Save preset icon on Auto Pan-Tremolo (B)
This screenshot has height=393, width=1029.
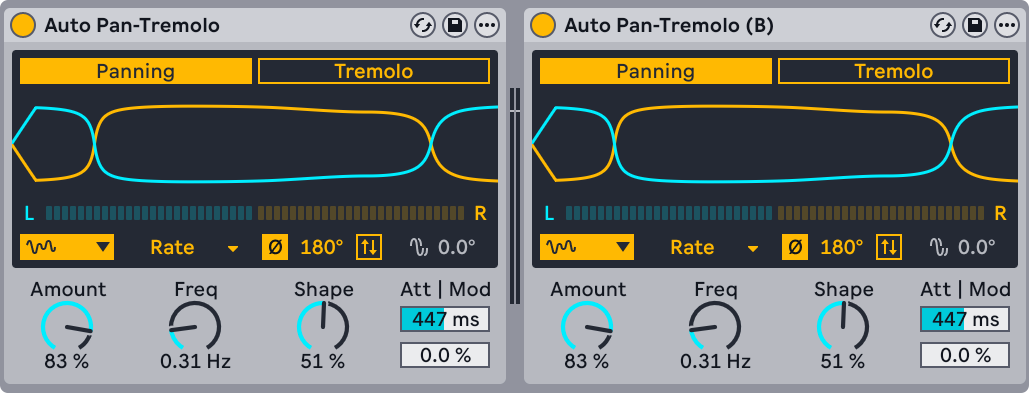tap(974, 26)
